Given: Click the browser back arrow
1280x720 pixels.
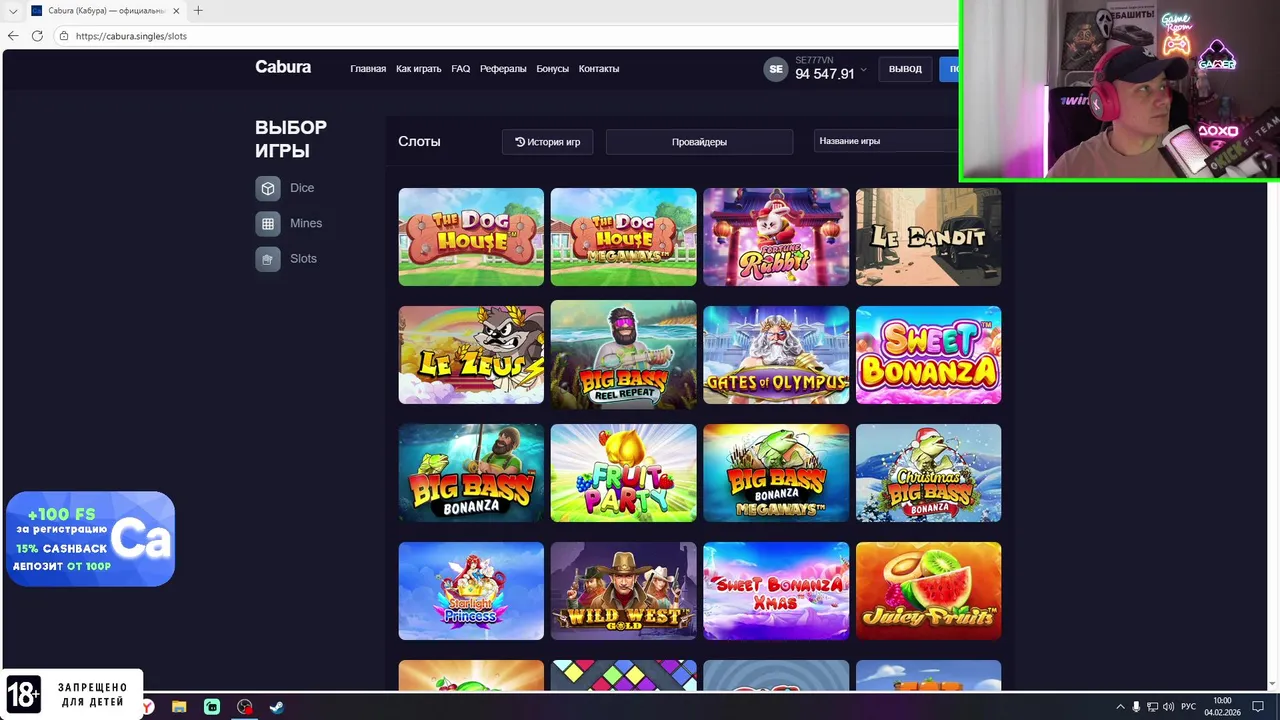Looking at the screenshot, I should click(13, 36).
